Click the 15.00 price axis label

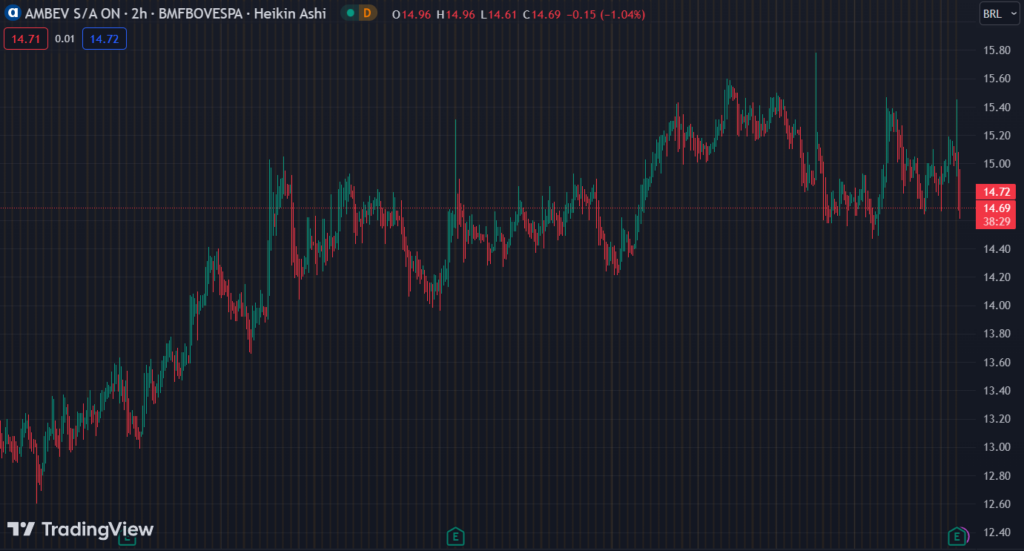click(997, 164)
